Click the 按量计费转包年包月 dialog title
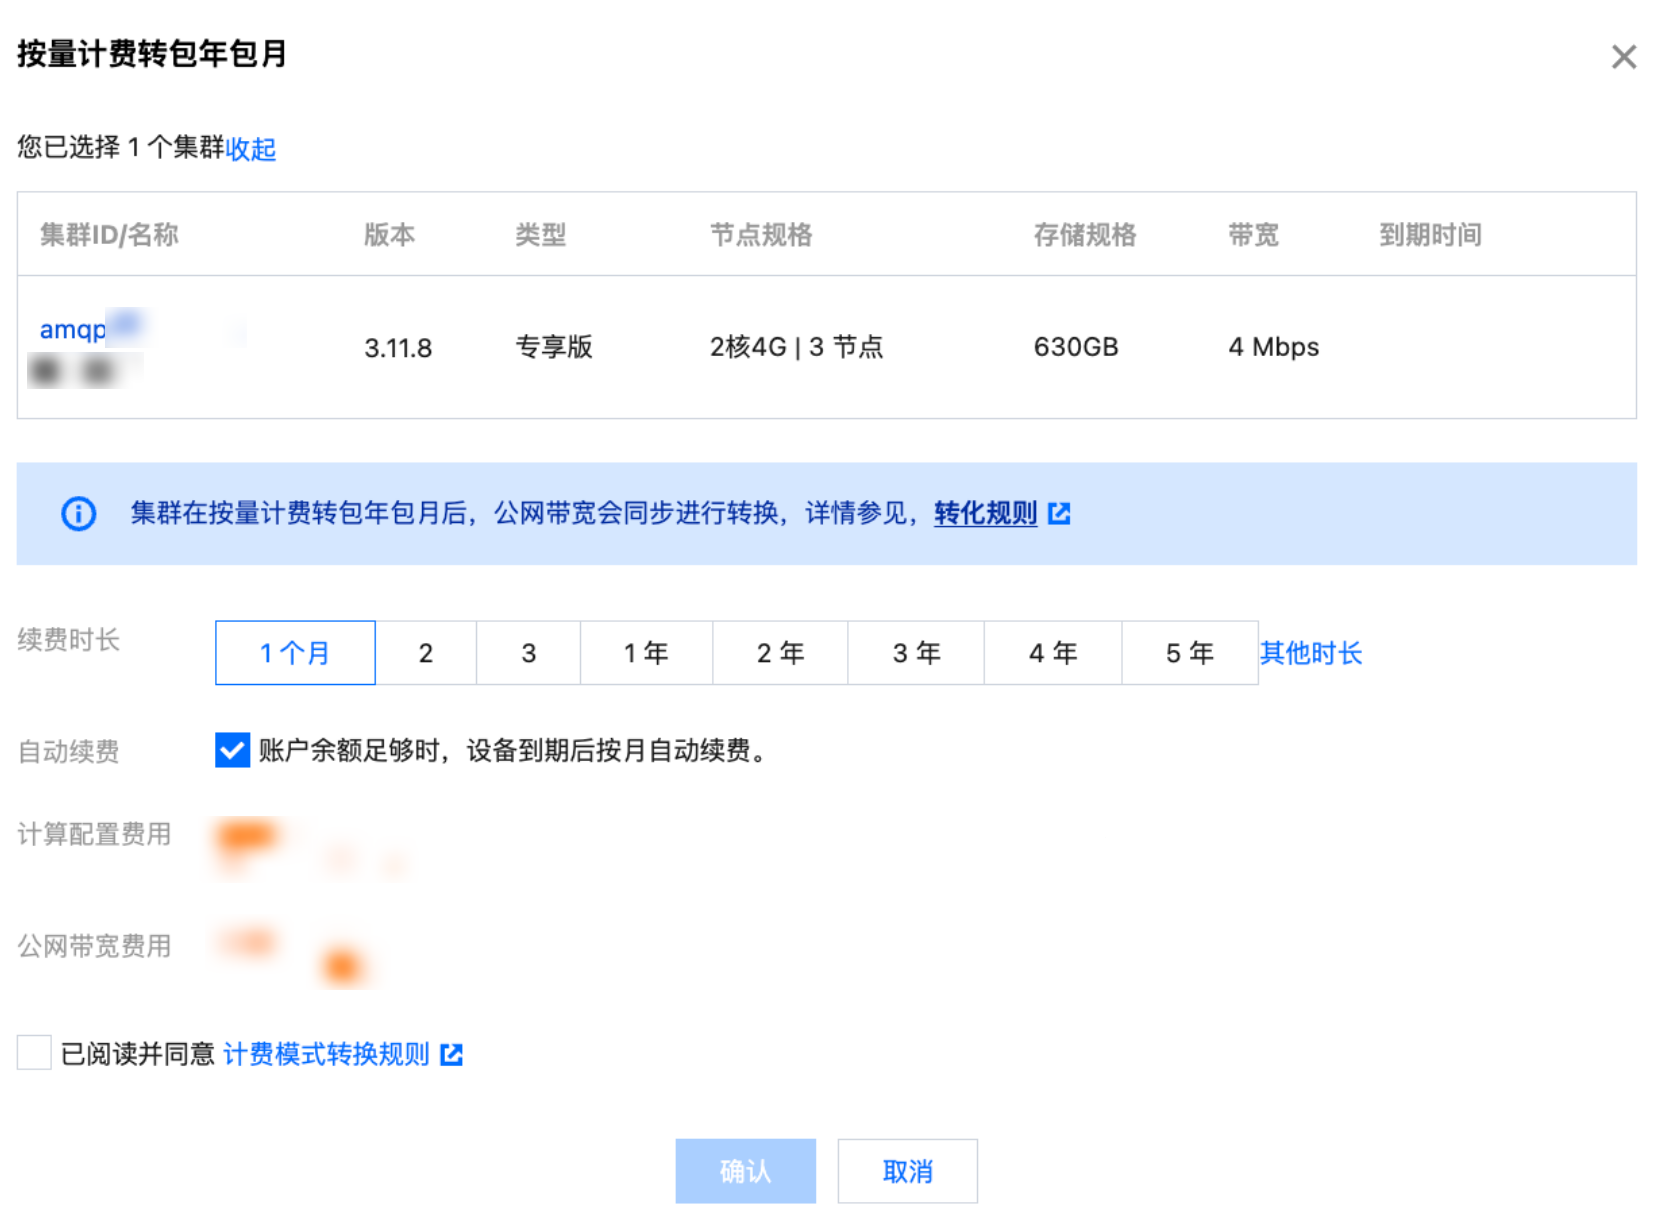The image size is (1668, 1224). pyautogui.click(x=152, y=54)
